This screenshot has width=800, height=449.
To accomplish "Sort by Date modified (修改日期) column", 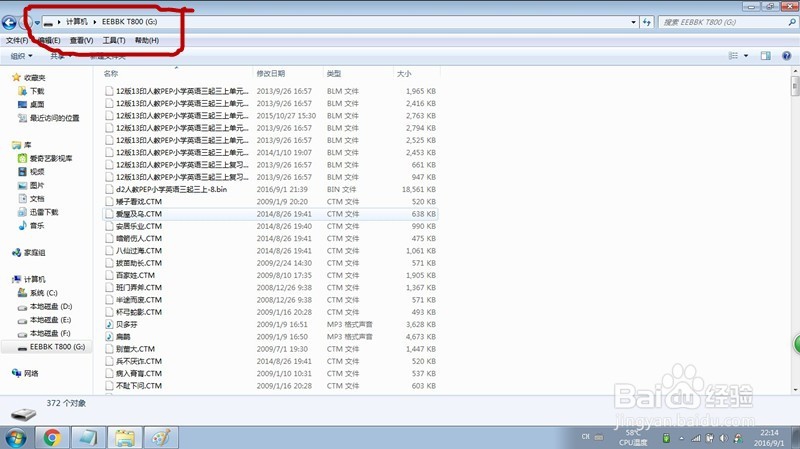I will click(x=288, y=73).
